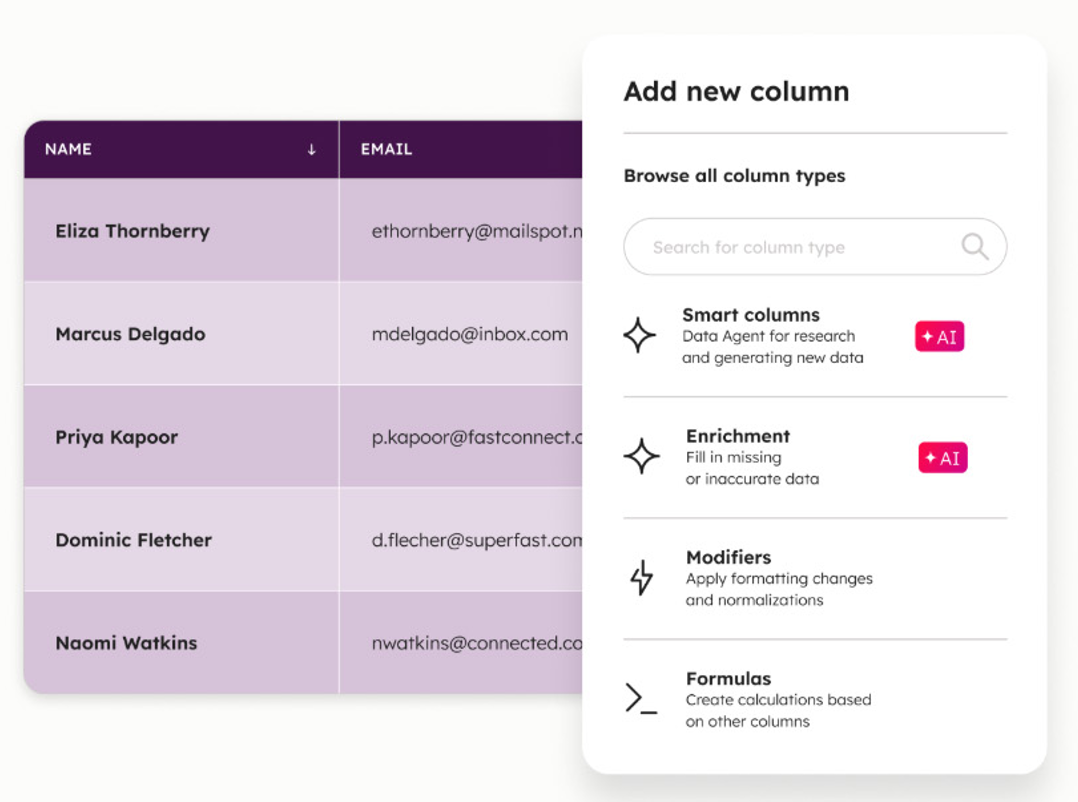Click the EMAIL column header

point(386,149)
